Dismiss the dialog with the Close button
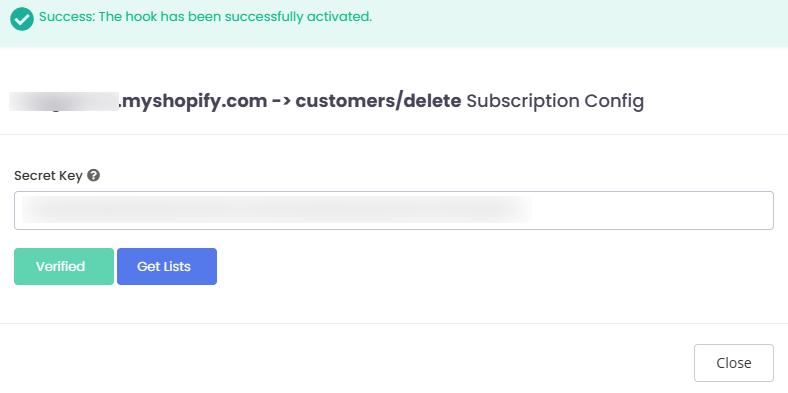 tap(734, 363)
